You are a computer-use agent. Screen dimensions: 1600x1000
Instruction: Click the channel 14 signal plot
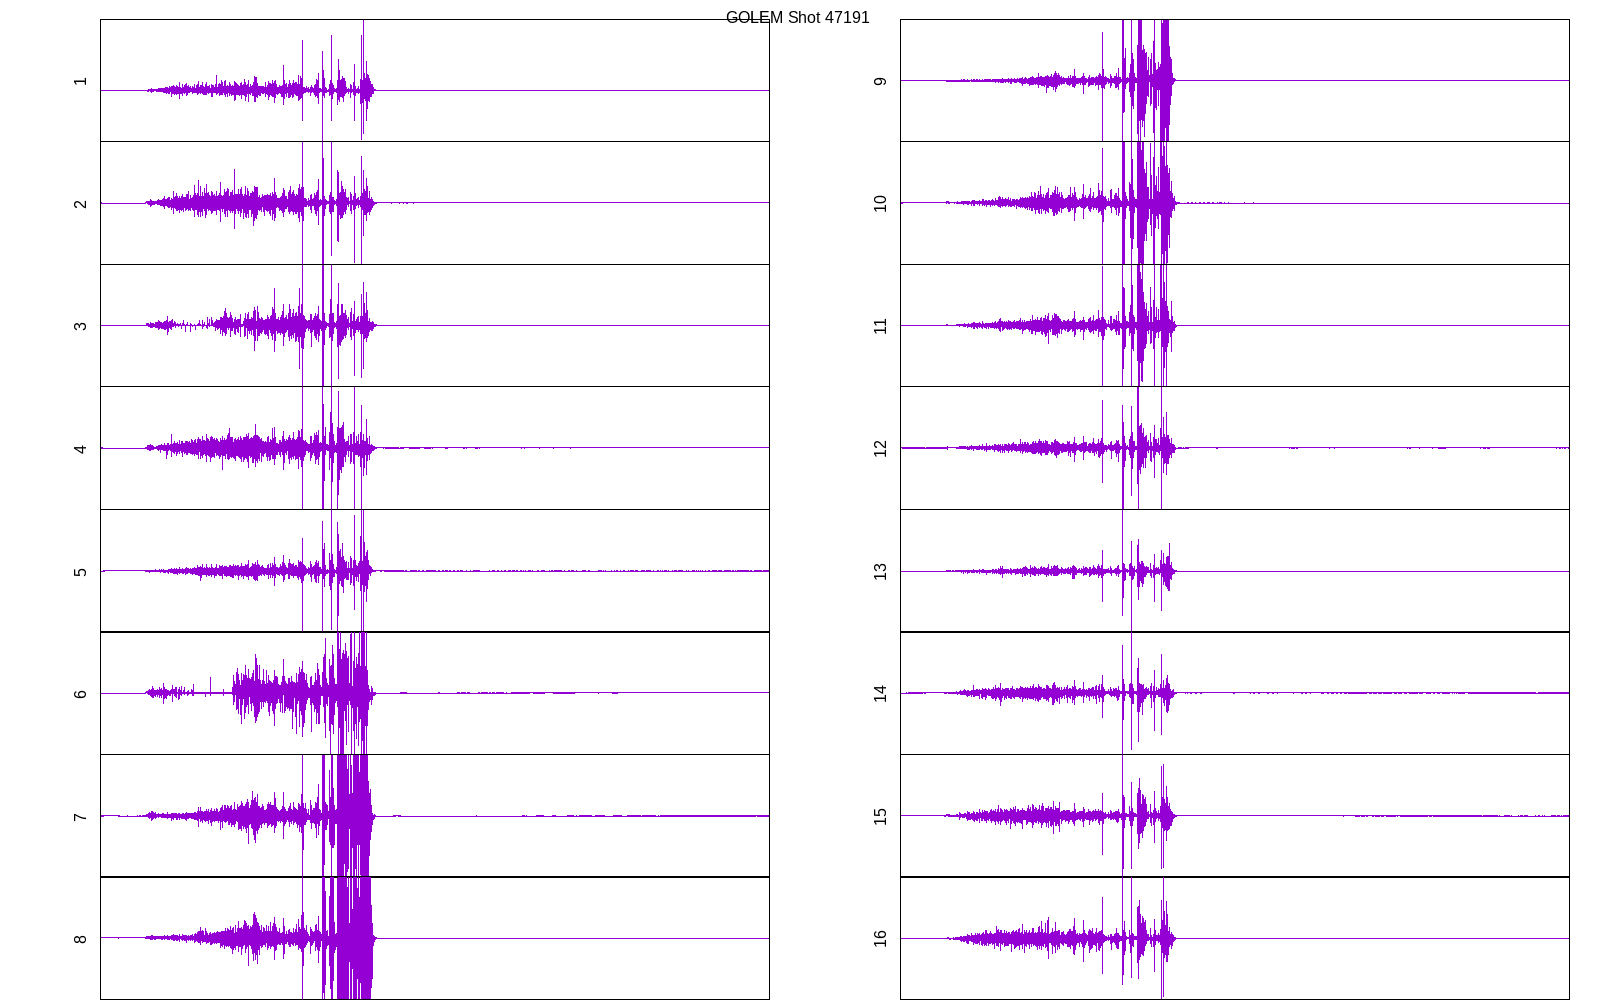(1235, 693)
